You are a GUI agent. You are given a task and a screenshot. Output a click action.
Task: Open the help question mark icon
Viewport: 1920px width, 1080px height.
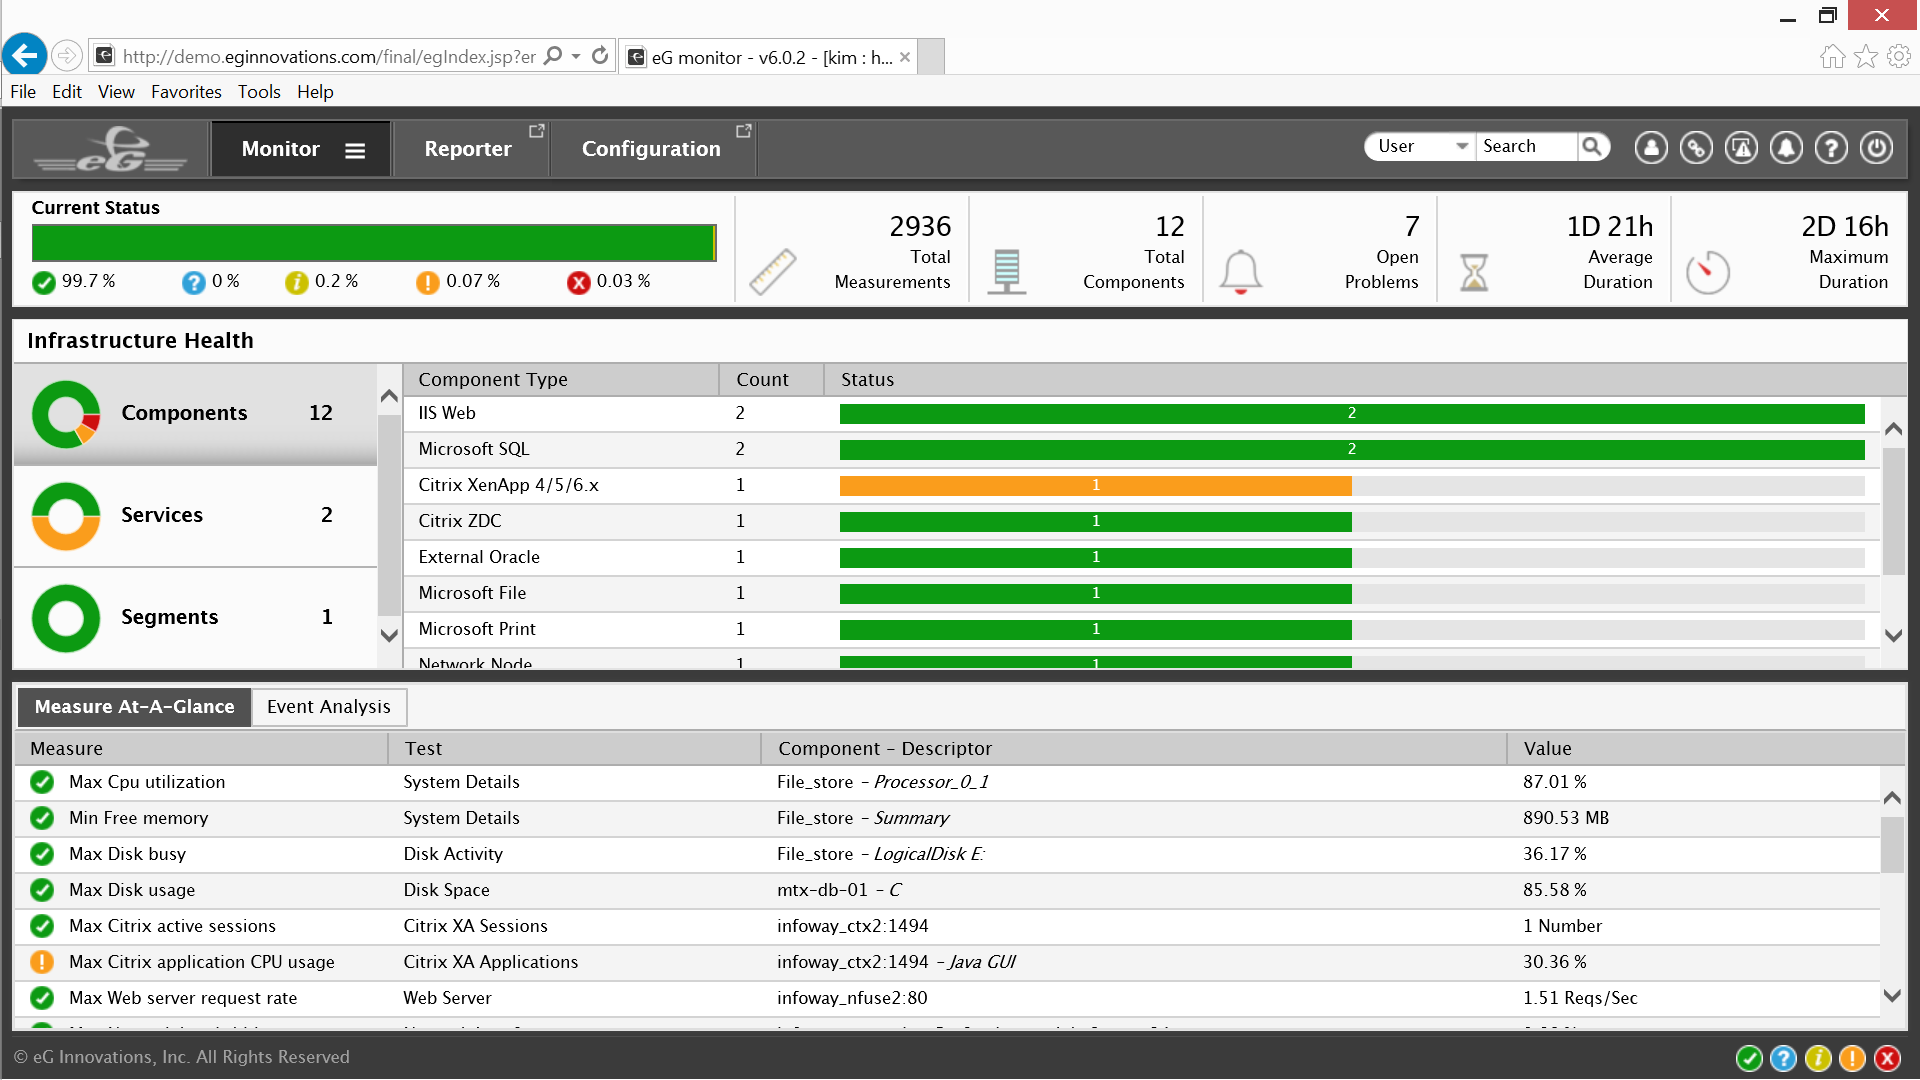tap(1831, 148)
